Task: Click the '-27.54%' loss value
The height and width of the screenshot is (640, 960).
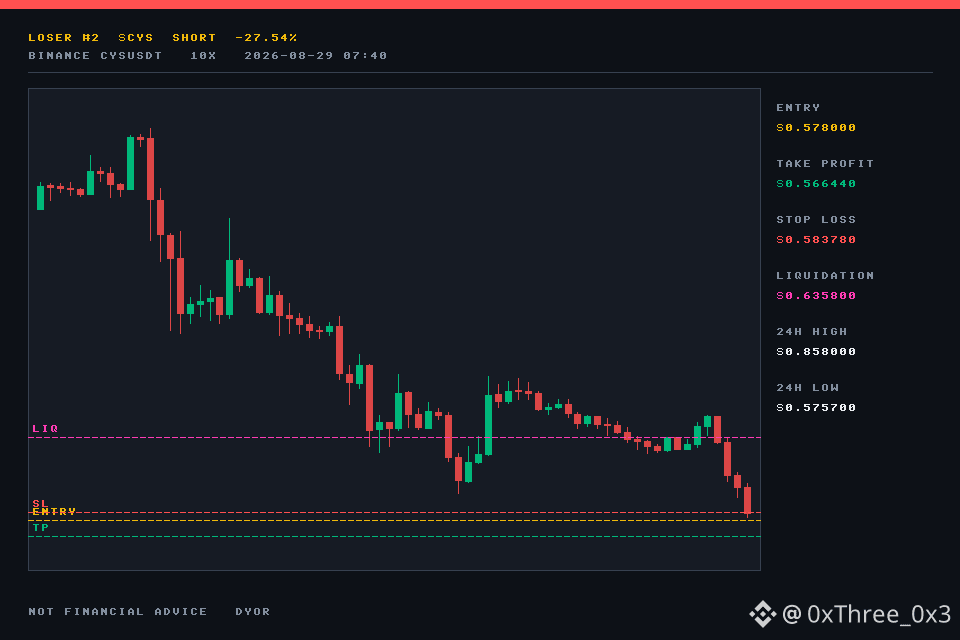Action: pos(266,37)
